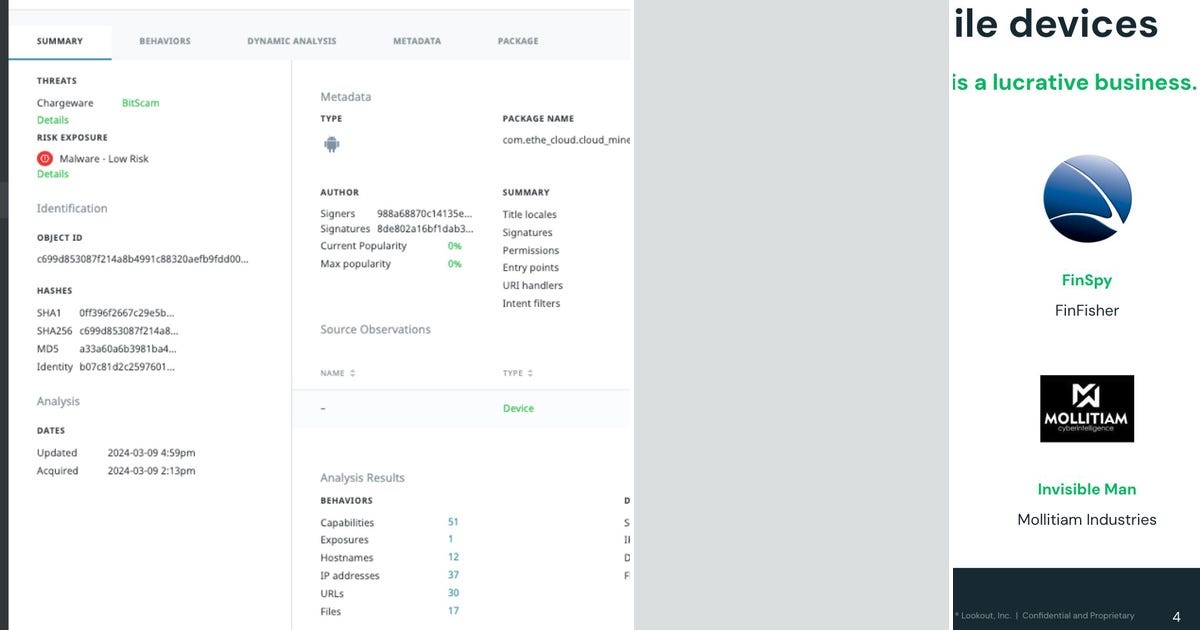Open Details under Risk Exposure
The height and width of the screenshot is (630, 1200).
pyautogui.click(x=52, y=174)
